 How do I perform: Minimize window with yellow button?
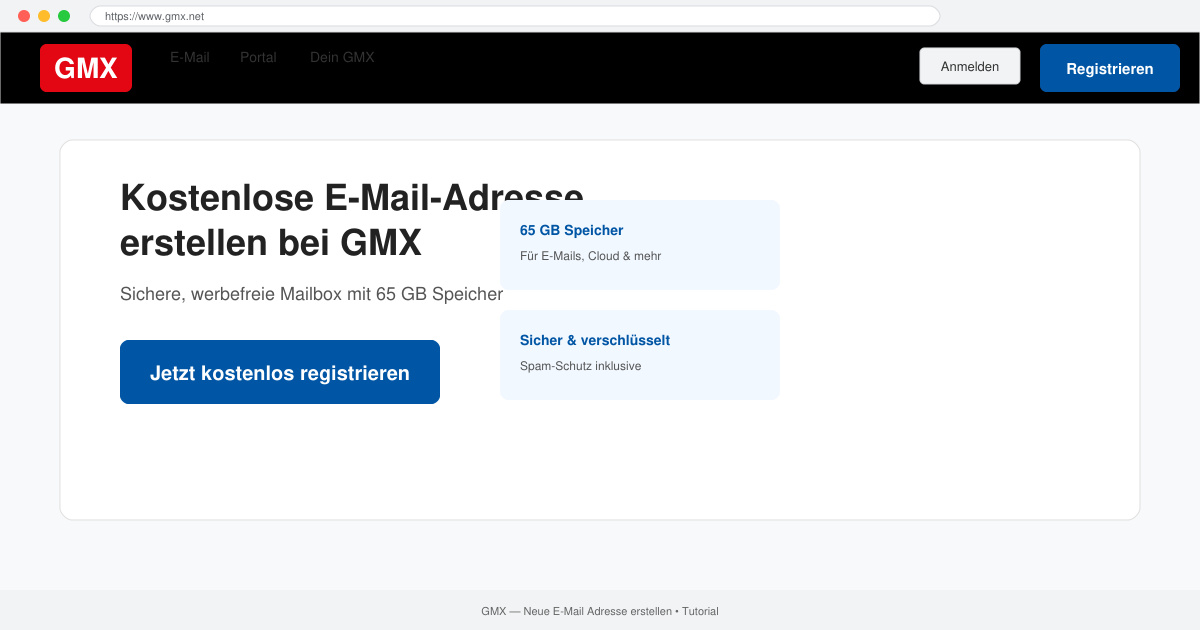pyautogui.click(x=44, y=16)
